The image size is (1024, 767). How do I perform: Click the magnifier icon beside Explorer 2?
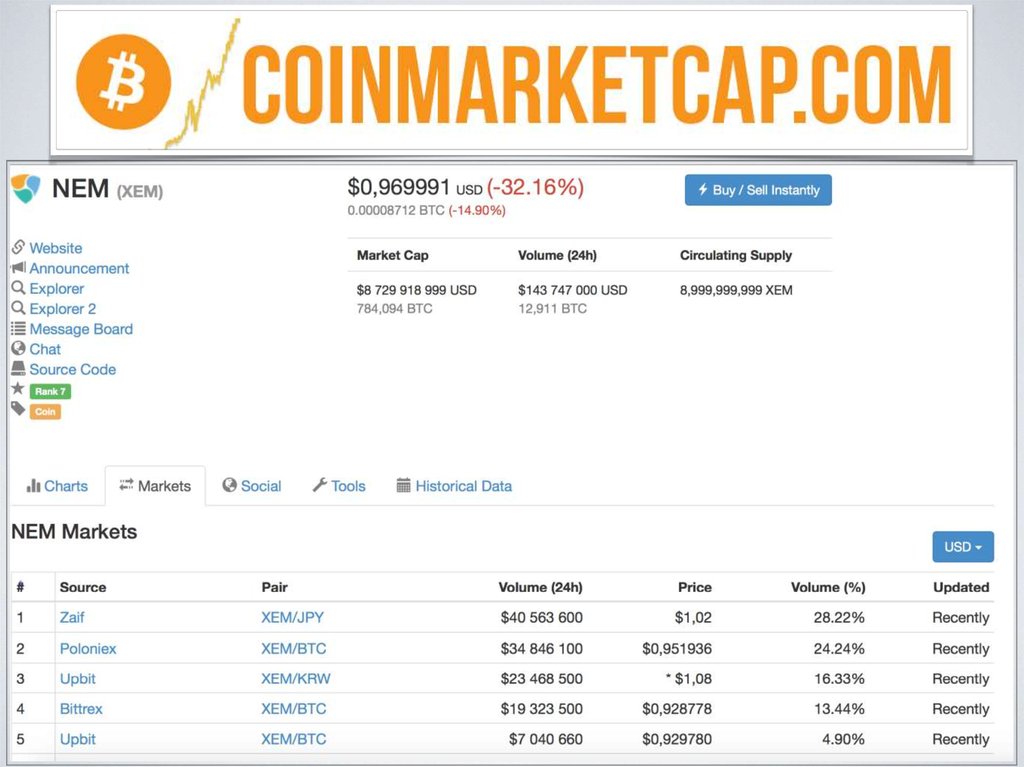tap(18, 308)
